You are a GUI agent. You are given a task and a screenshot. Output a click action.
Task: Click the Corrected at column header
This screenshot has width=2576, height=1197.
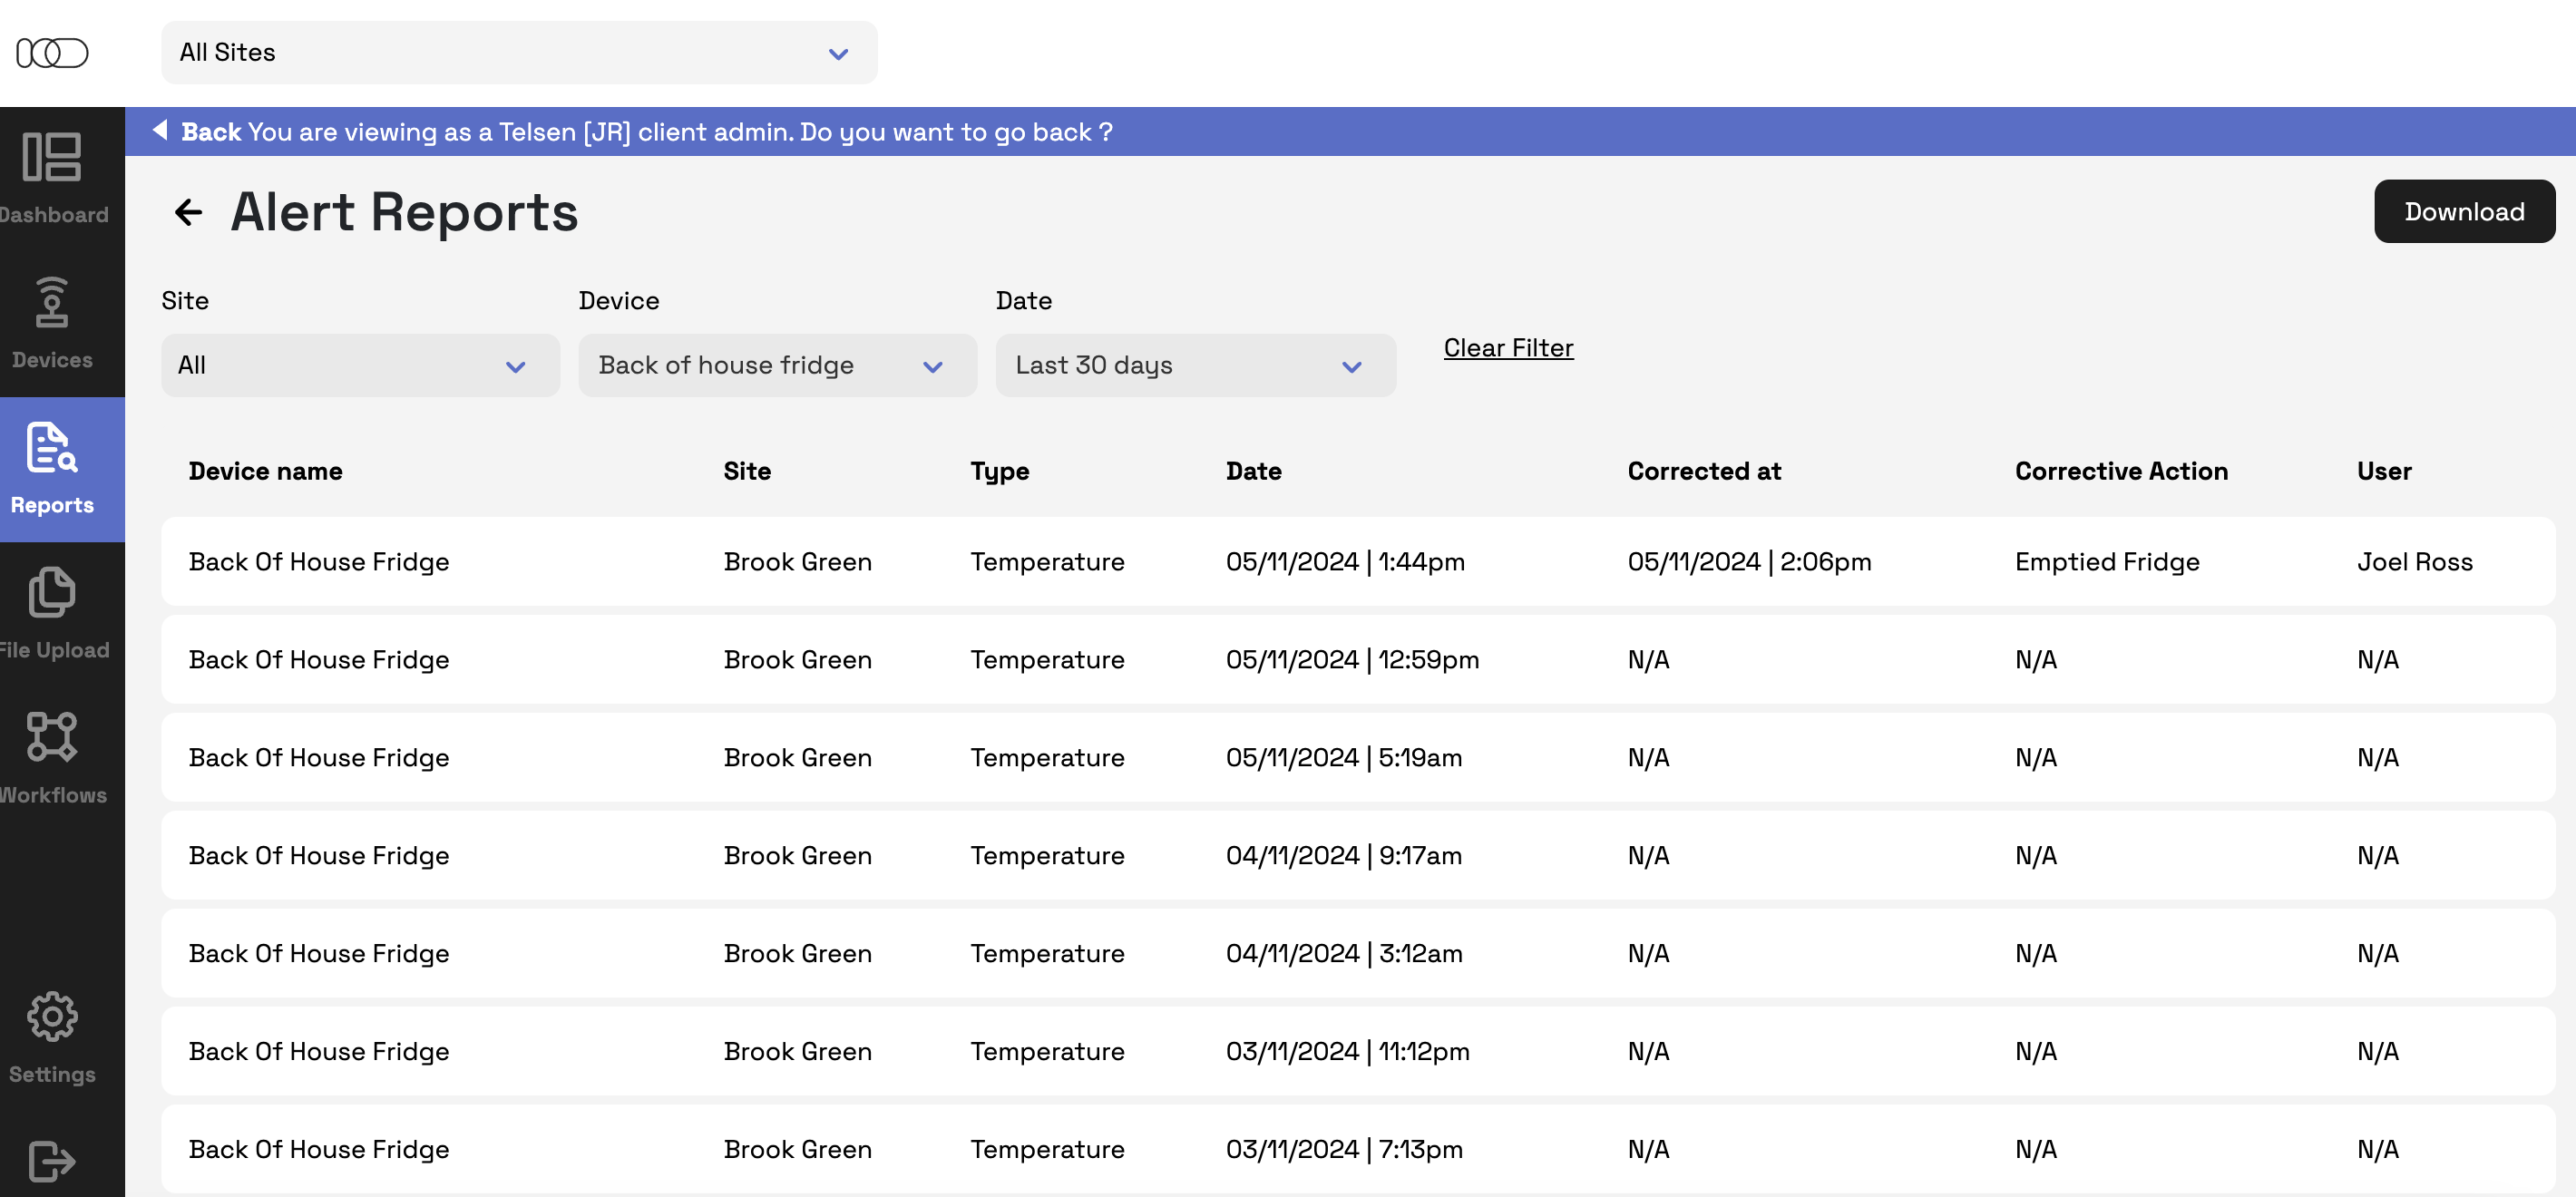1704,471
